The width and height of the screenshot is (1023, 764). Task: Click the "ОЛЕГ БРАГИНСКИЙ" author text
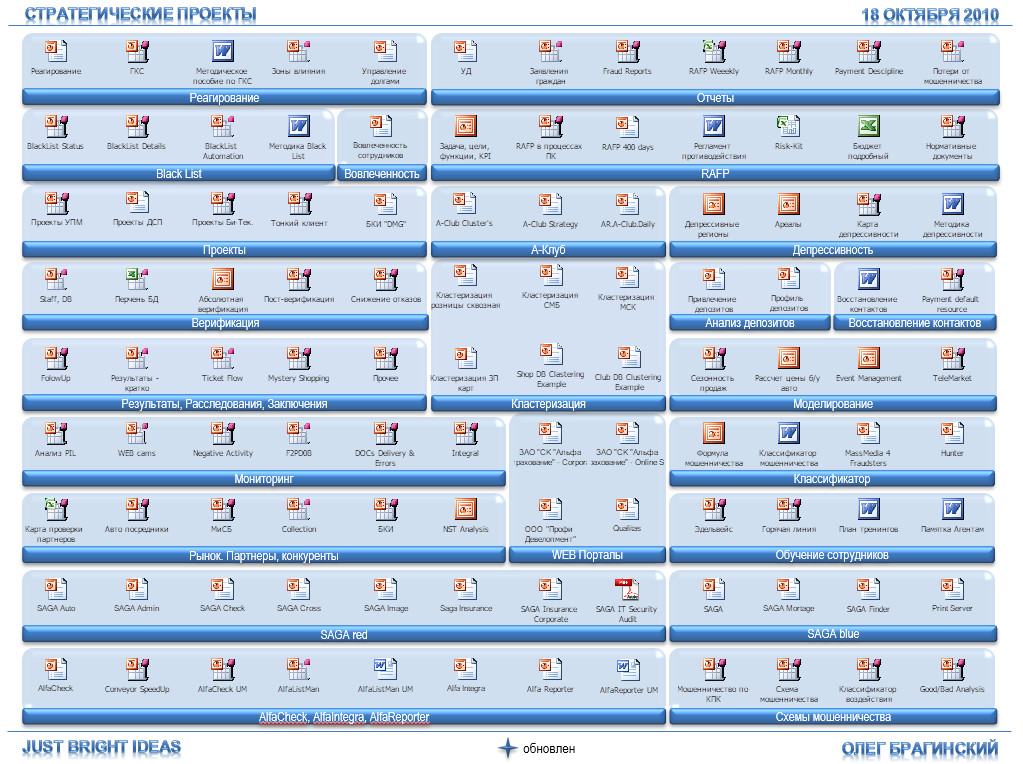[x=920, y=748]
